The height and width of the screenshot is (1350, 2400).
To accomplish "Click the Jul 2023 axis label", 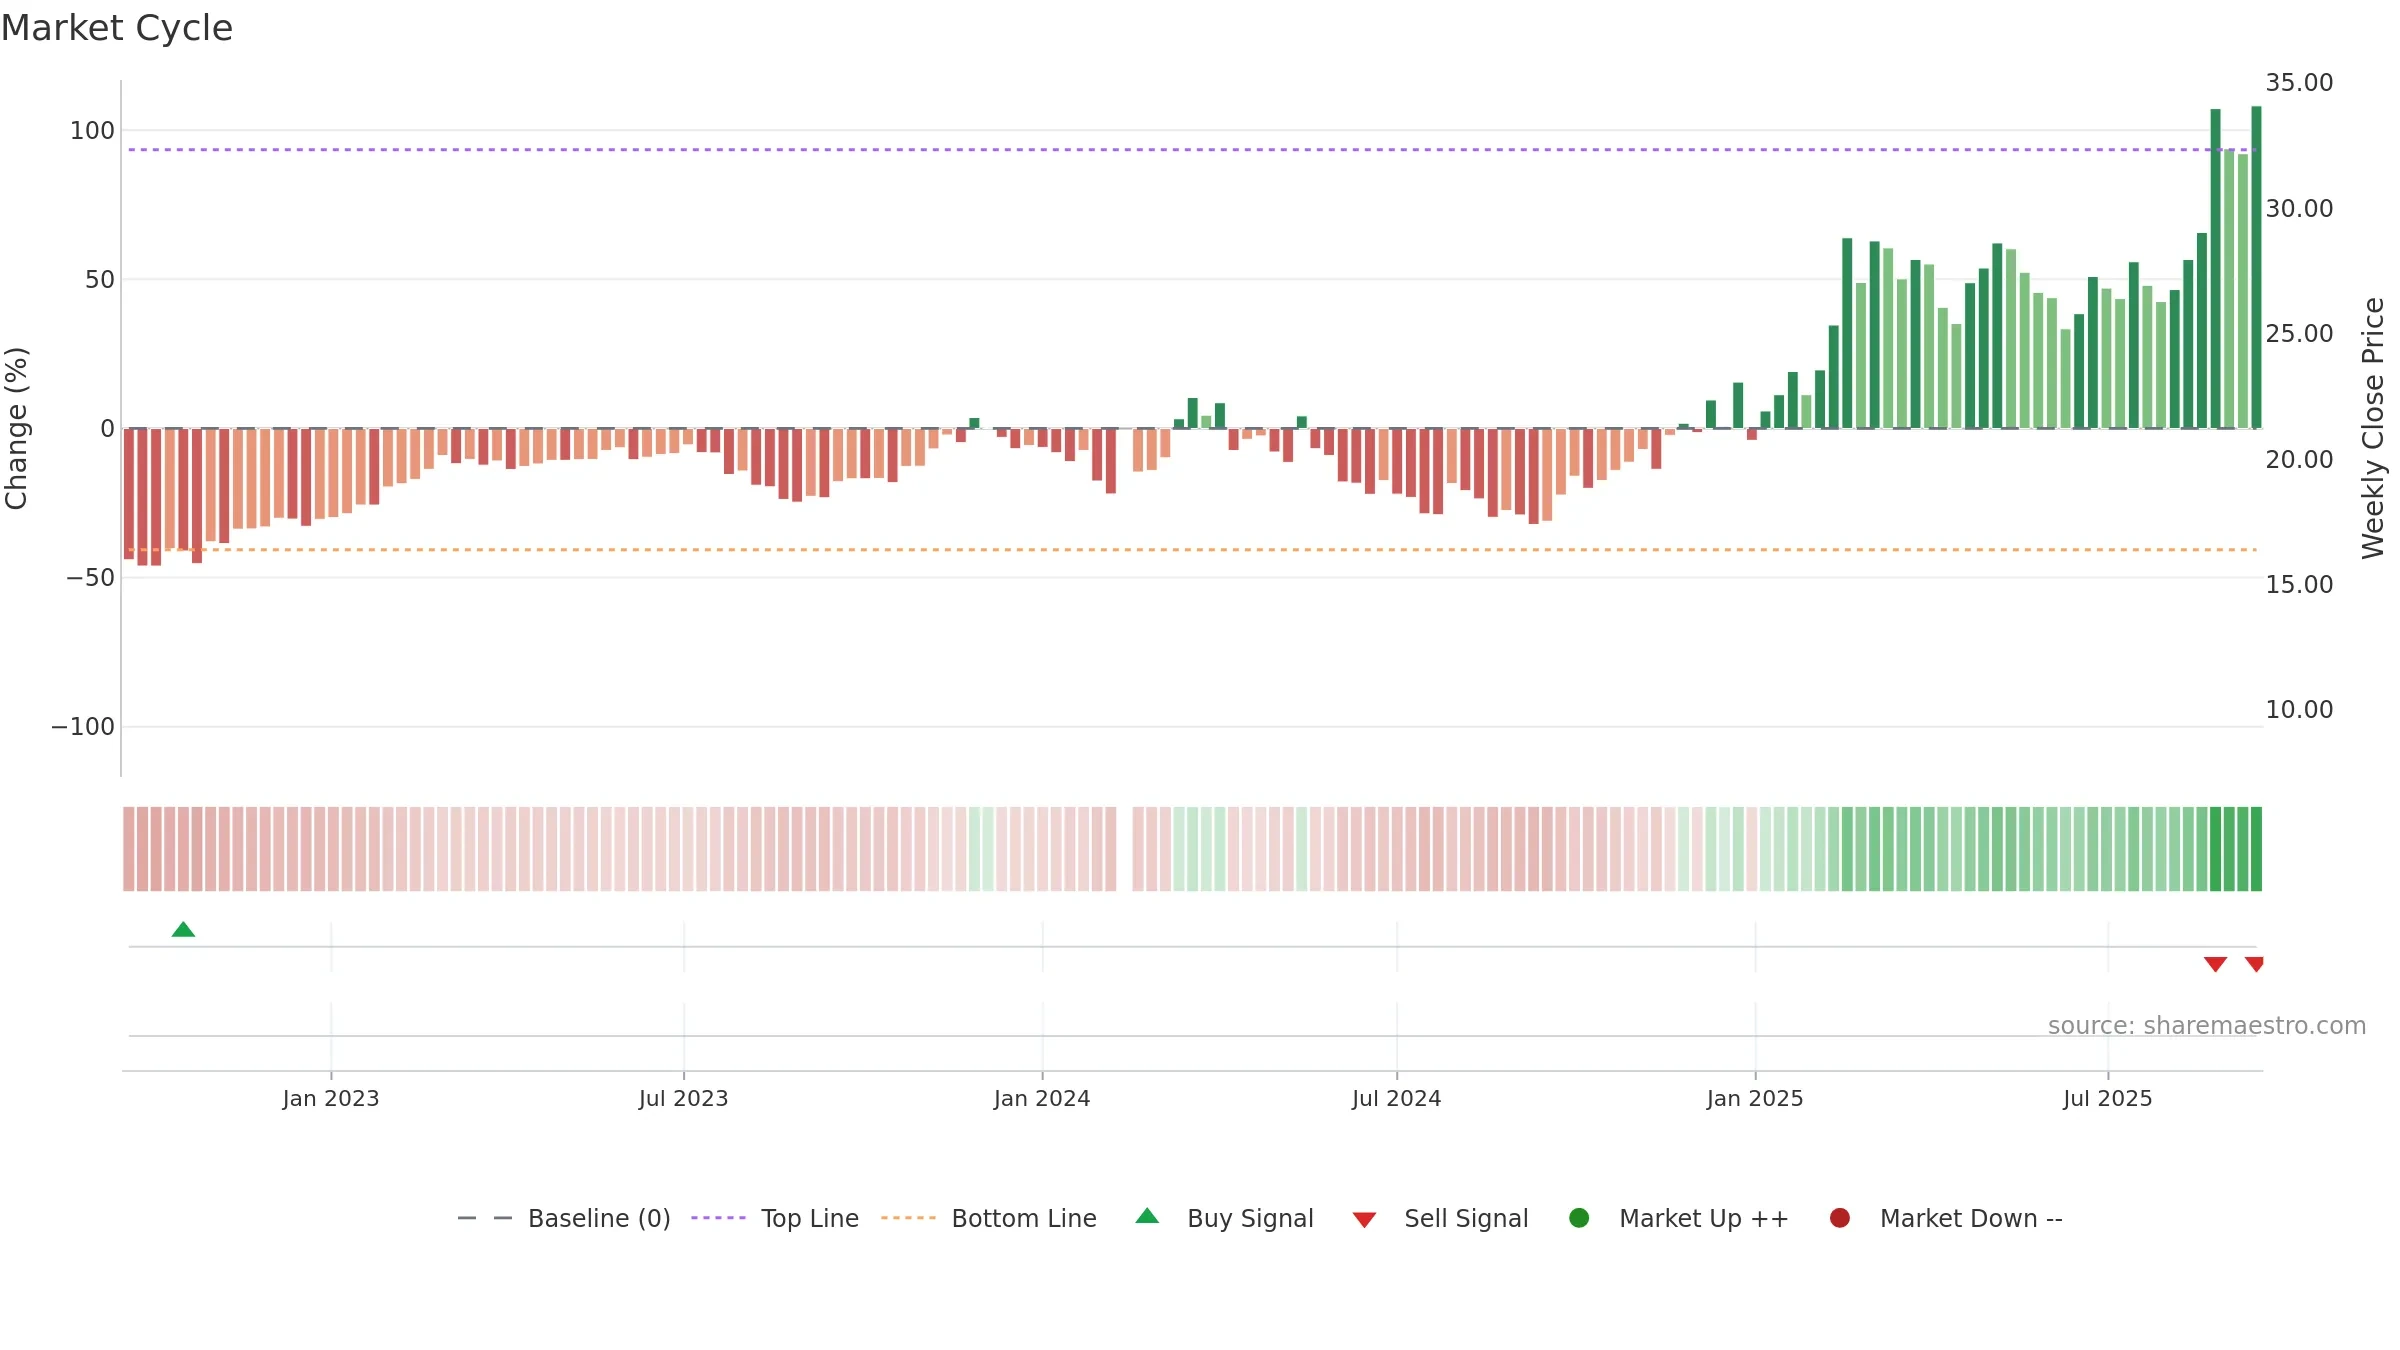I will pos(684,1099).
